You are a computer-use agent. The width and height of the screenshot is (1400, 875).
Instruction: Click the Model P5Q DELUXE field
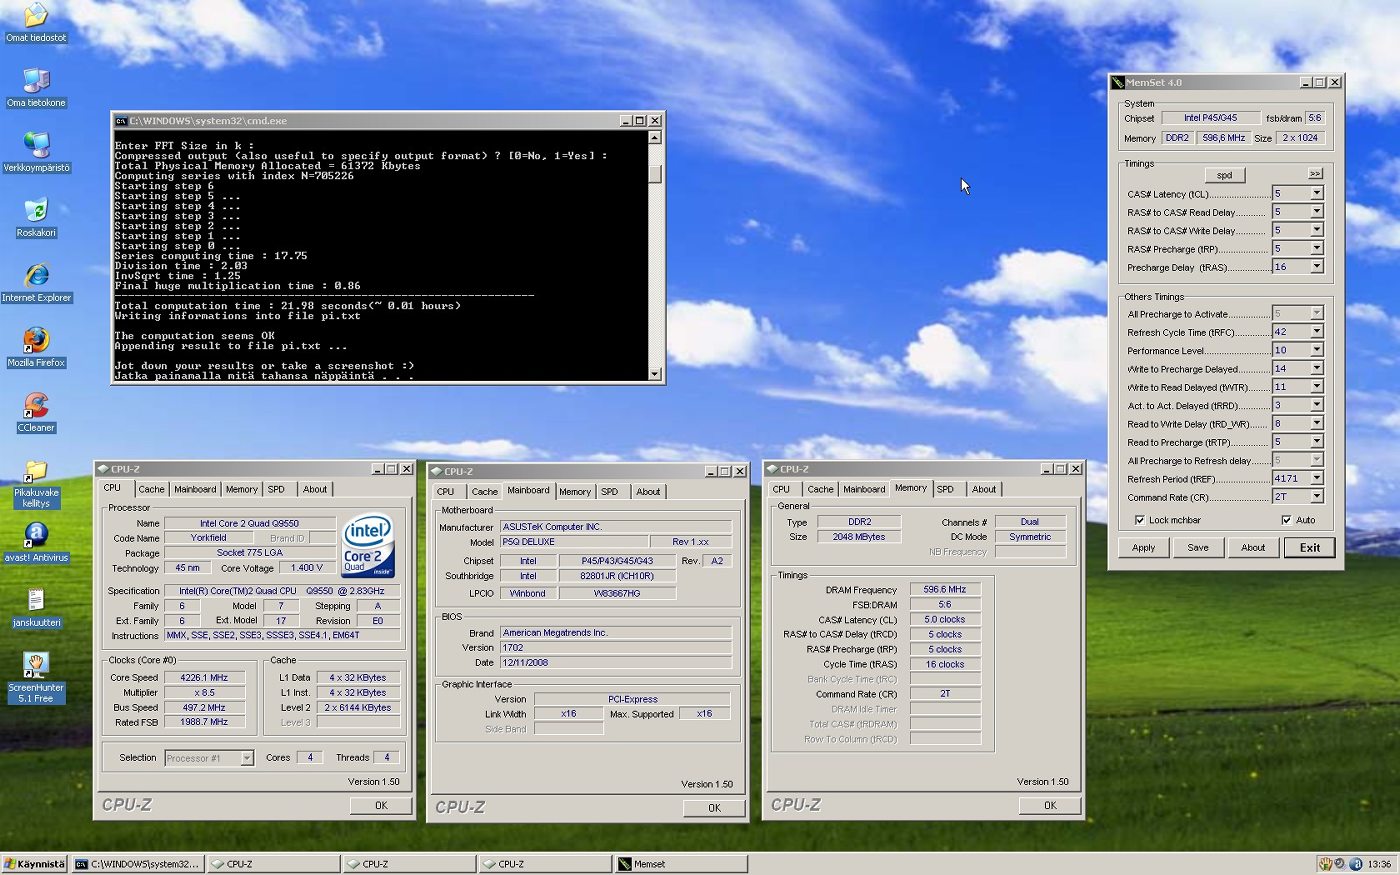pyautogui.click(x=573, y=542)
